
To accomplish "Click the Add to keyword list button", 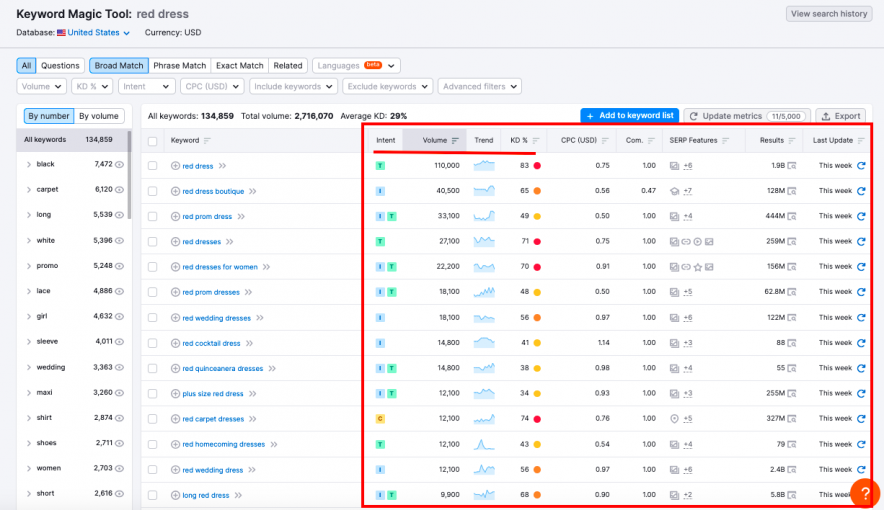I will [x=629, y=116].
